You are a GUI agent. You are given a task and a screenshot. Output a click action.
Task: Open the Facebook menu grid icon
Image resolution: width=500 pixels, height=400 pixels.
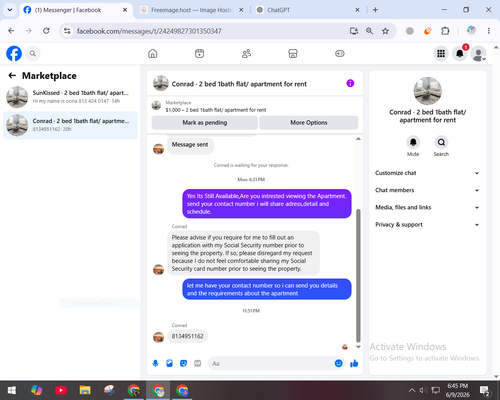(441, 53)
